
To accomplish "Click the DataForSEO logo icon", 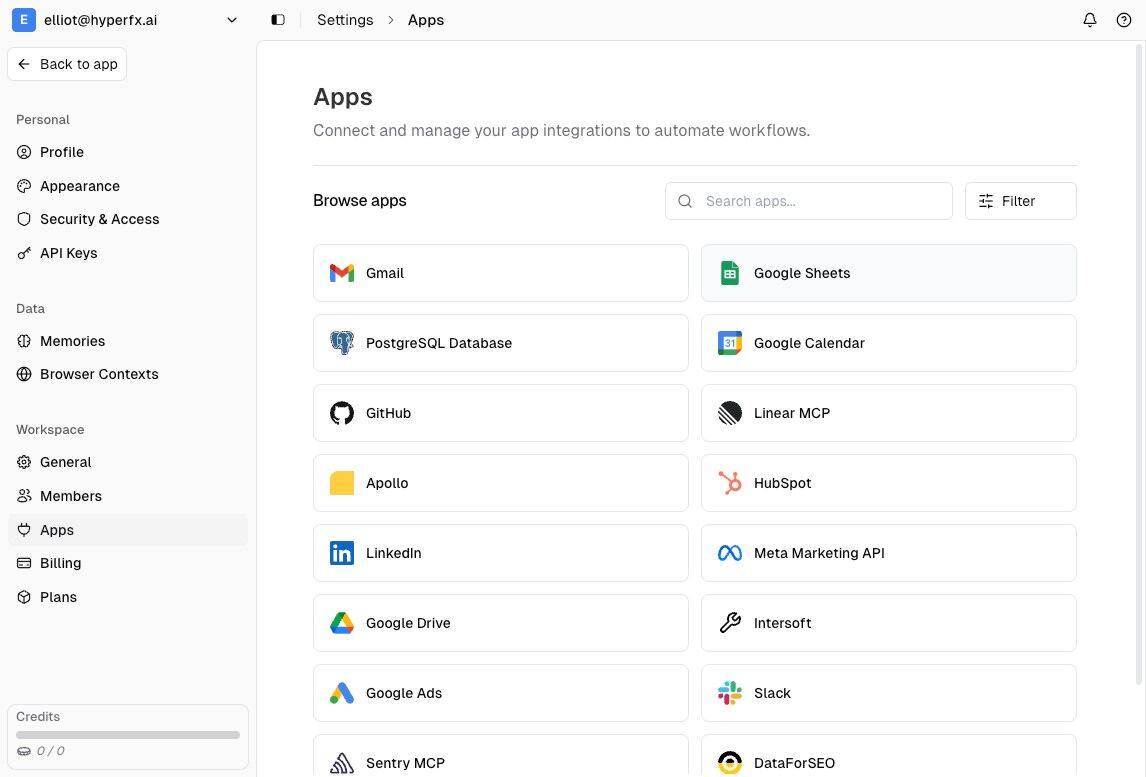I will coord(729,763).
